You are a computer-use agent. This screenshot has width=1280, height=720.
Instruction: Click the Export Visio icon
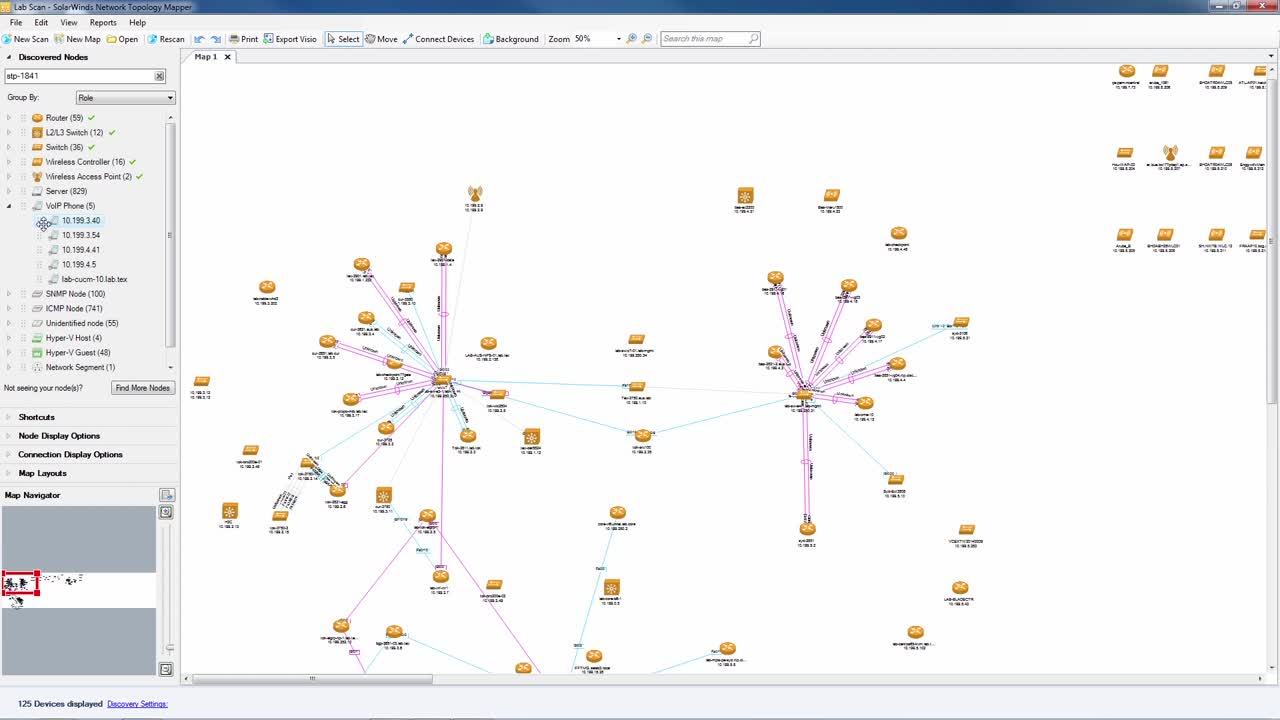pyautogui.click(x=289, y=39)
